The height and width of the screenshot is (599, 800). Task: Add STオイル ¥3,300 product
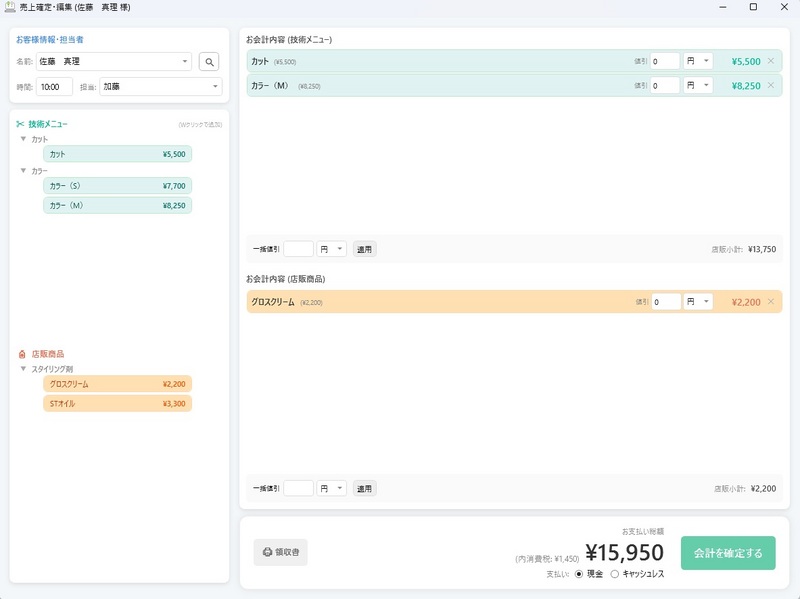[117, 404]
